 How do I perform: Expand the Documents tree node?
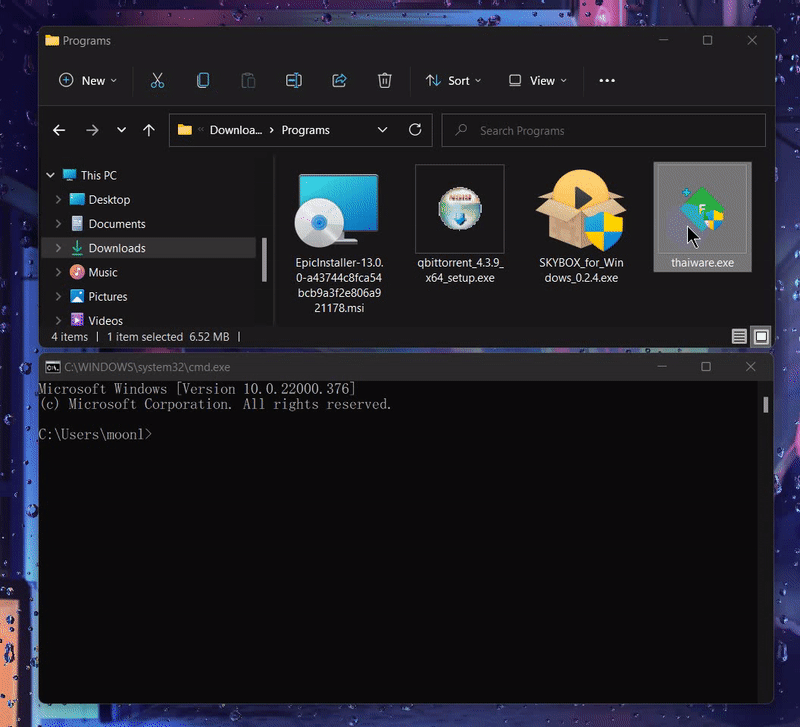pos(58,224)
